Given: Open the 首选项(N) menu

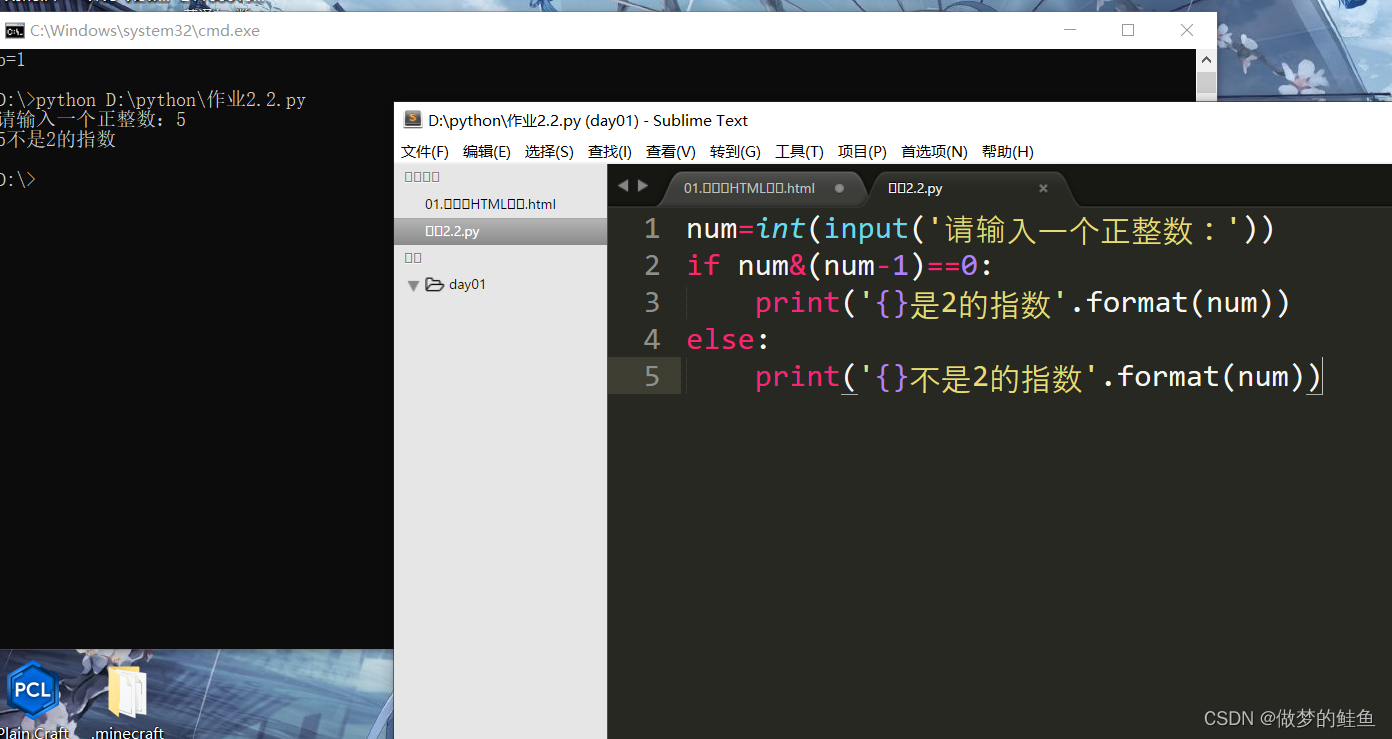Looking at the screenshot, I should [933, 151].
